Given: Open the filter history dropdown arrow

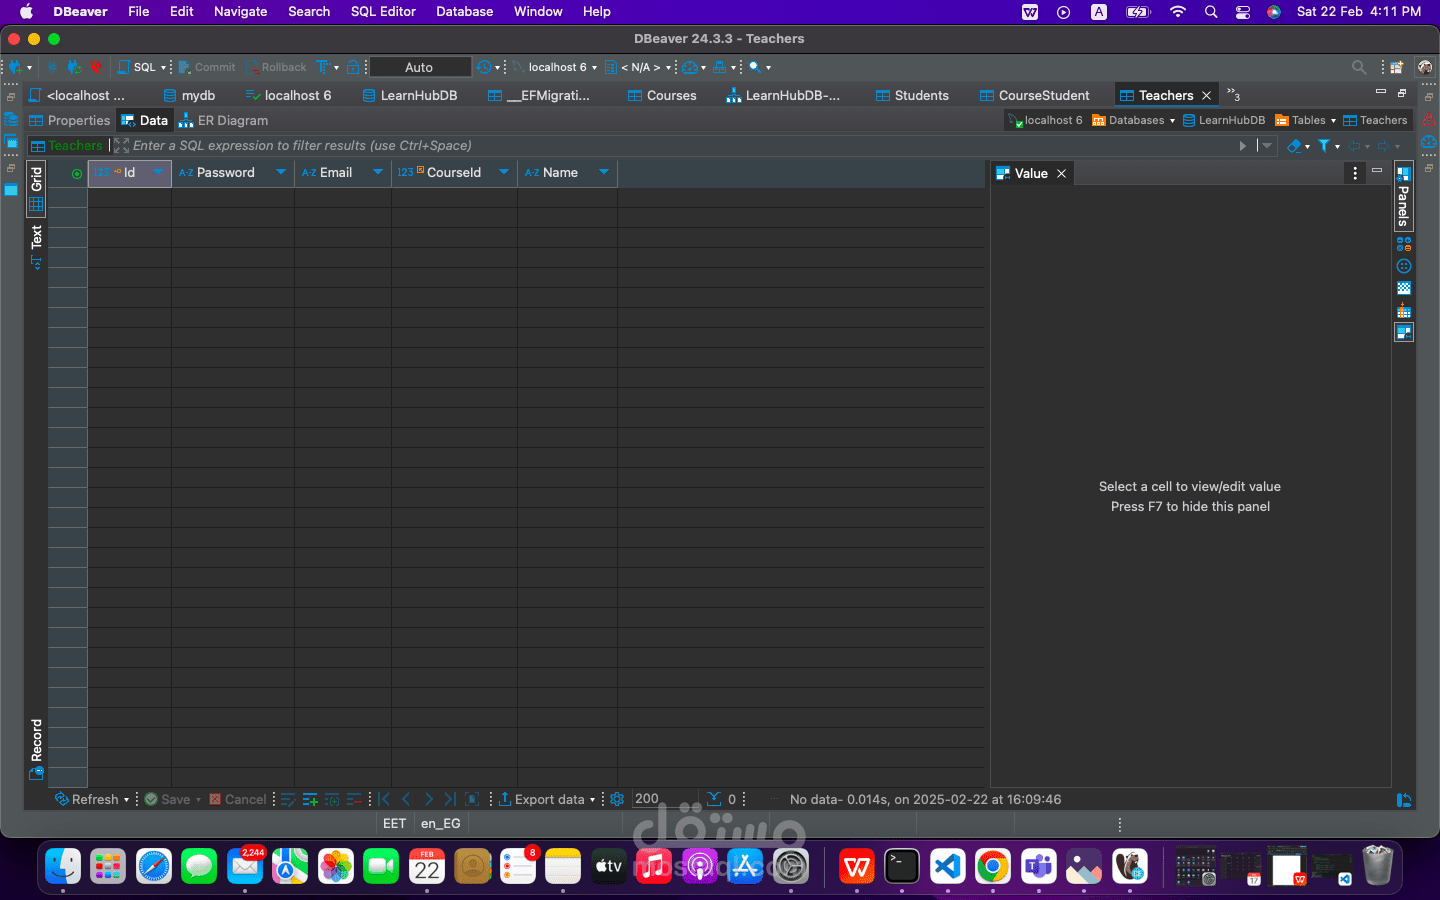Looking at the screenshot, I should (1267, 146).
